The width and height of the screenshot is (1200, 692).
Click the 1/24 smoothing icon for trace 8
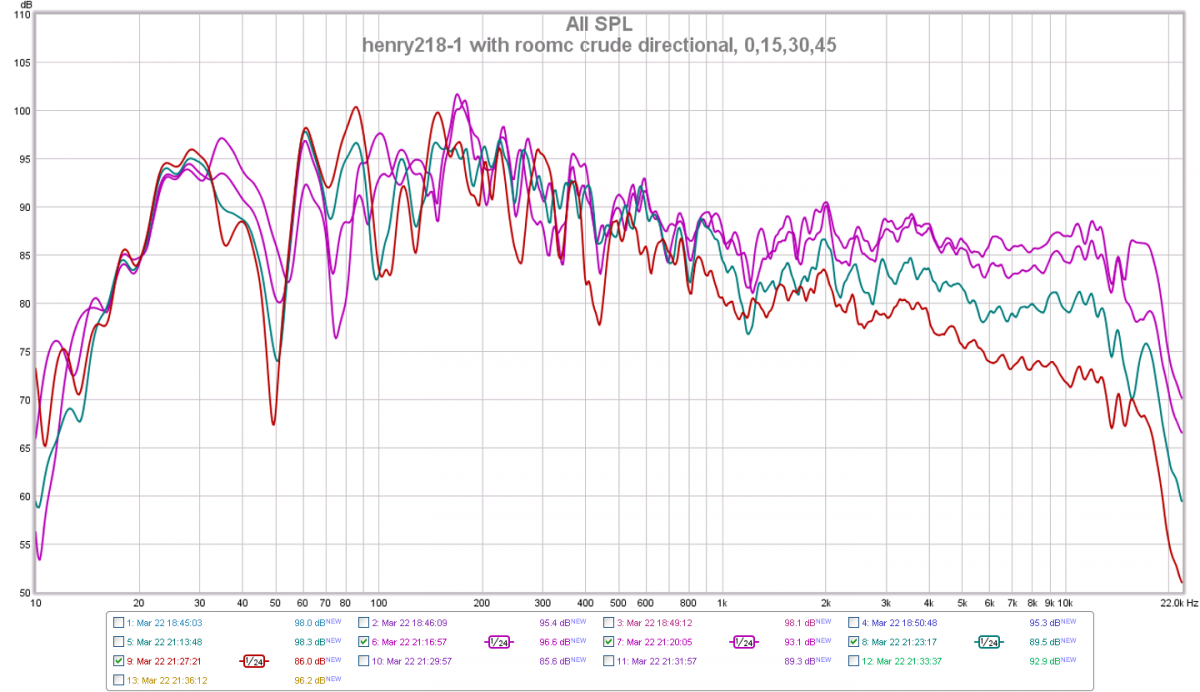click(987, 642)
